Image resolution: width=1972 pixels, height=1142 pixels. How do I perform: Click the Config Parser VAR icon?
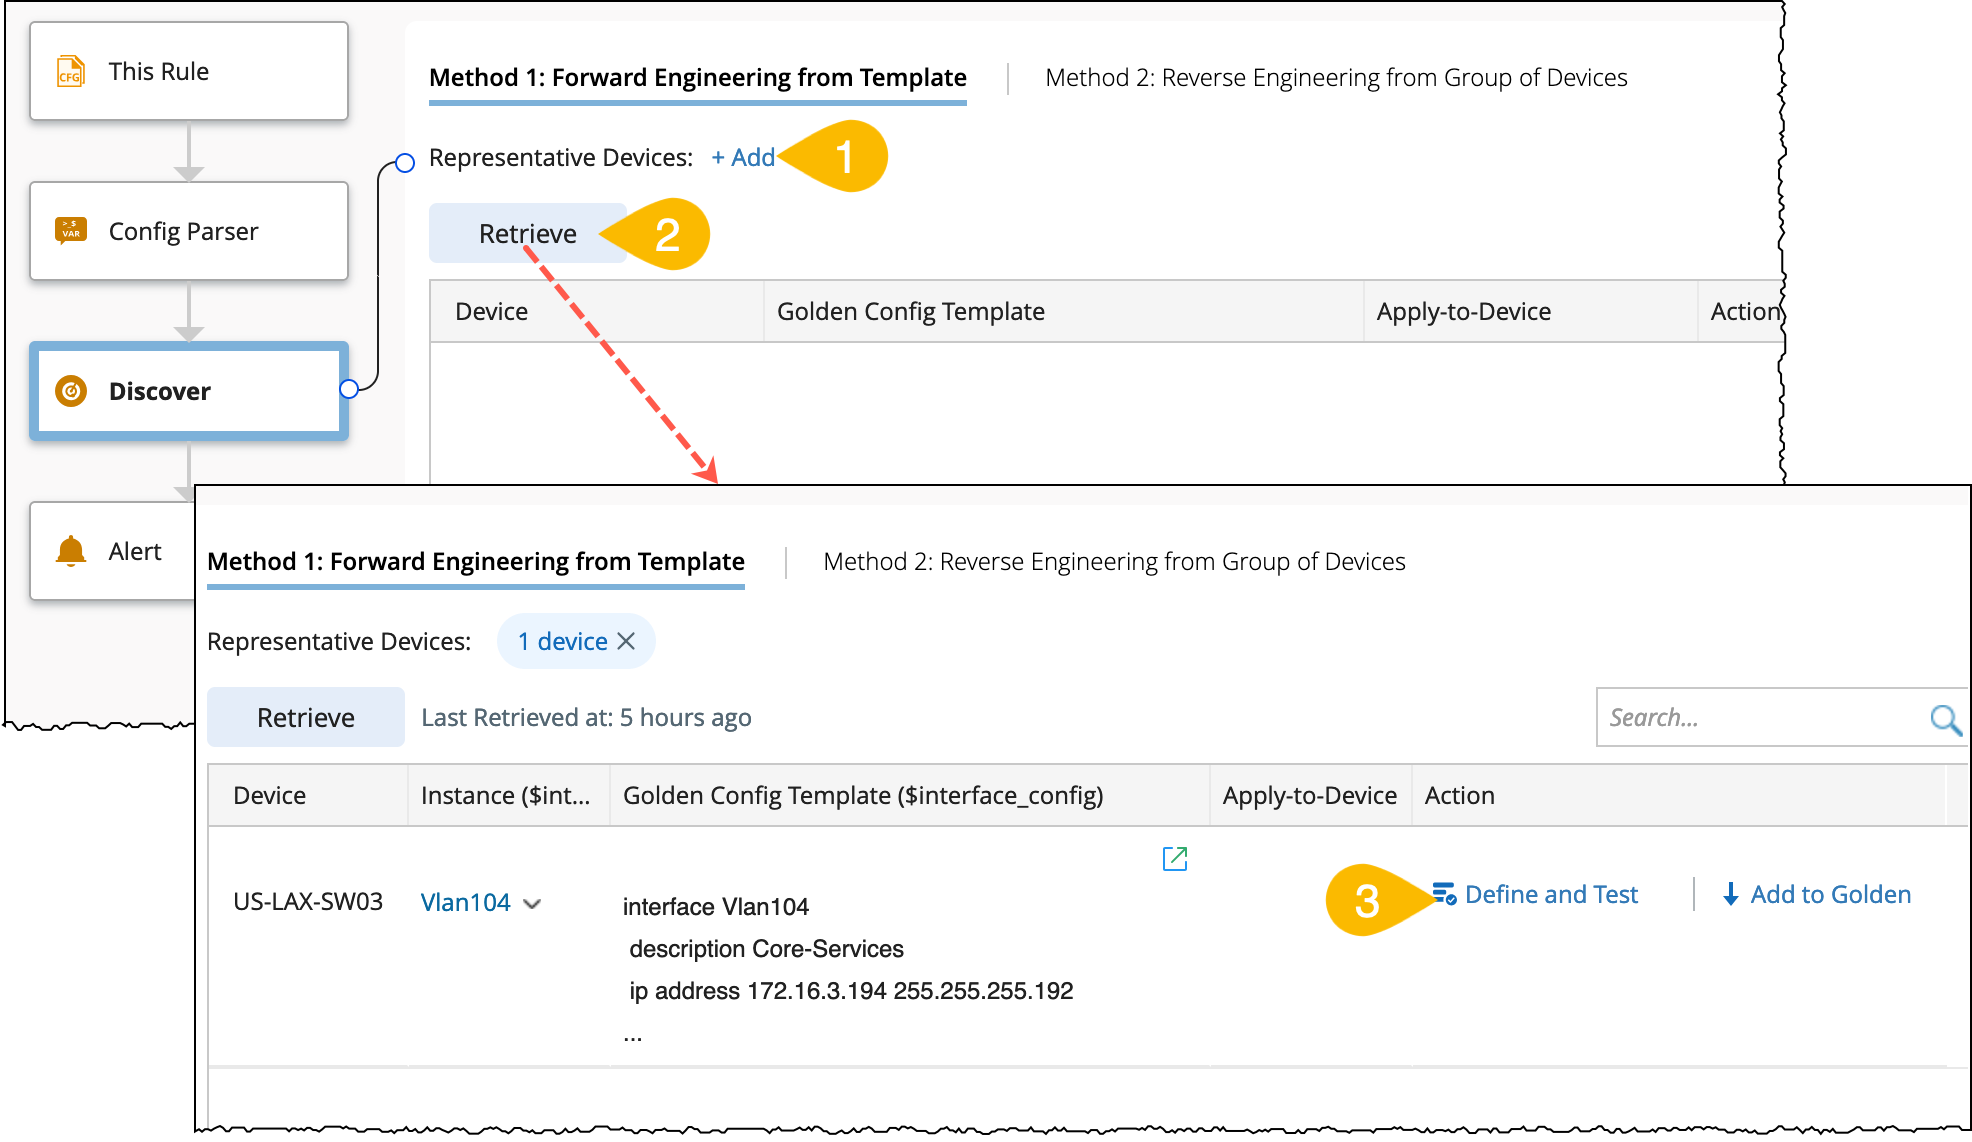(x=70, y=231)
